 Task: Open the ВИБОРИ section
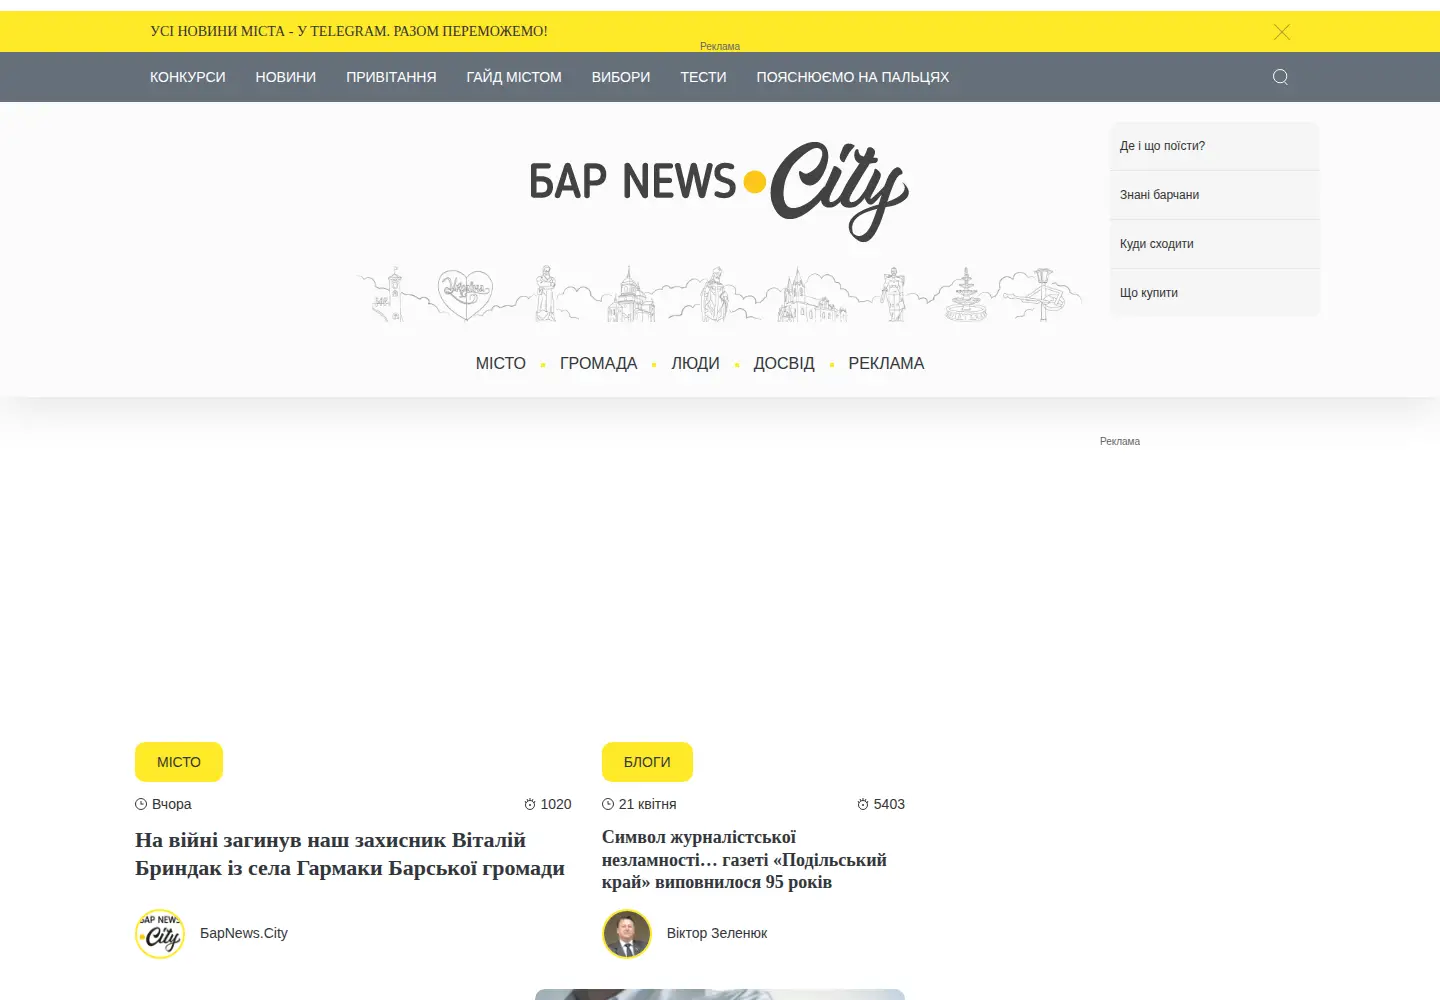[621, 77]
